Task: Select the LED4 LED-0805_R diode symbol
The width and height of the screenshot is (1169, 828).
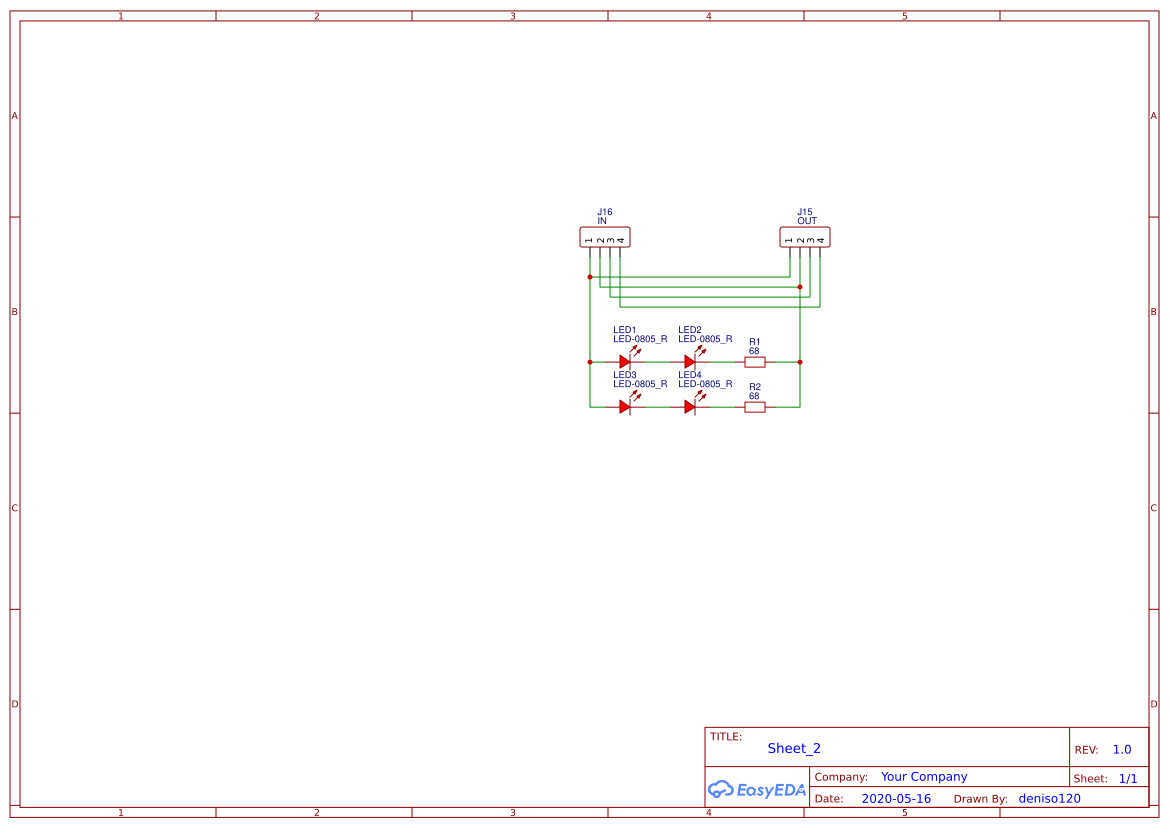Action: tap(691, 407)
